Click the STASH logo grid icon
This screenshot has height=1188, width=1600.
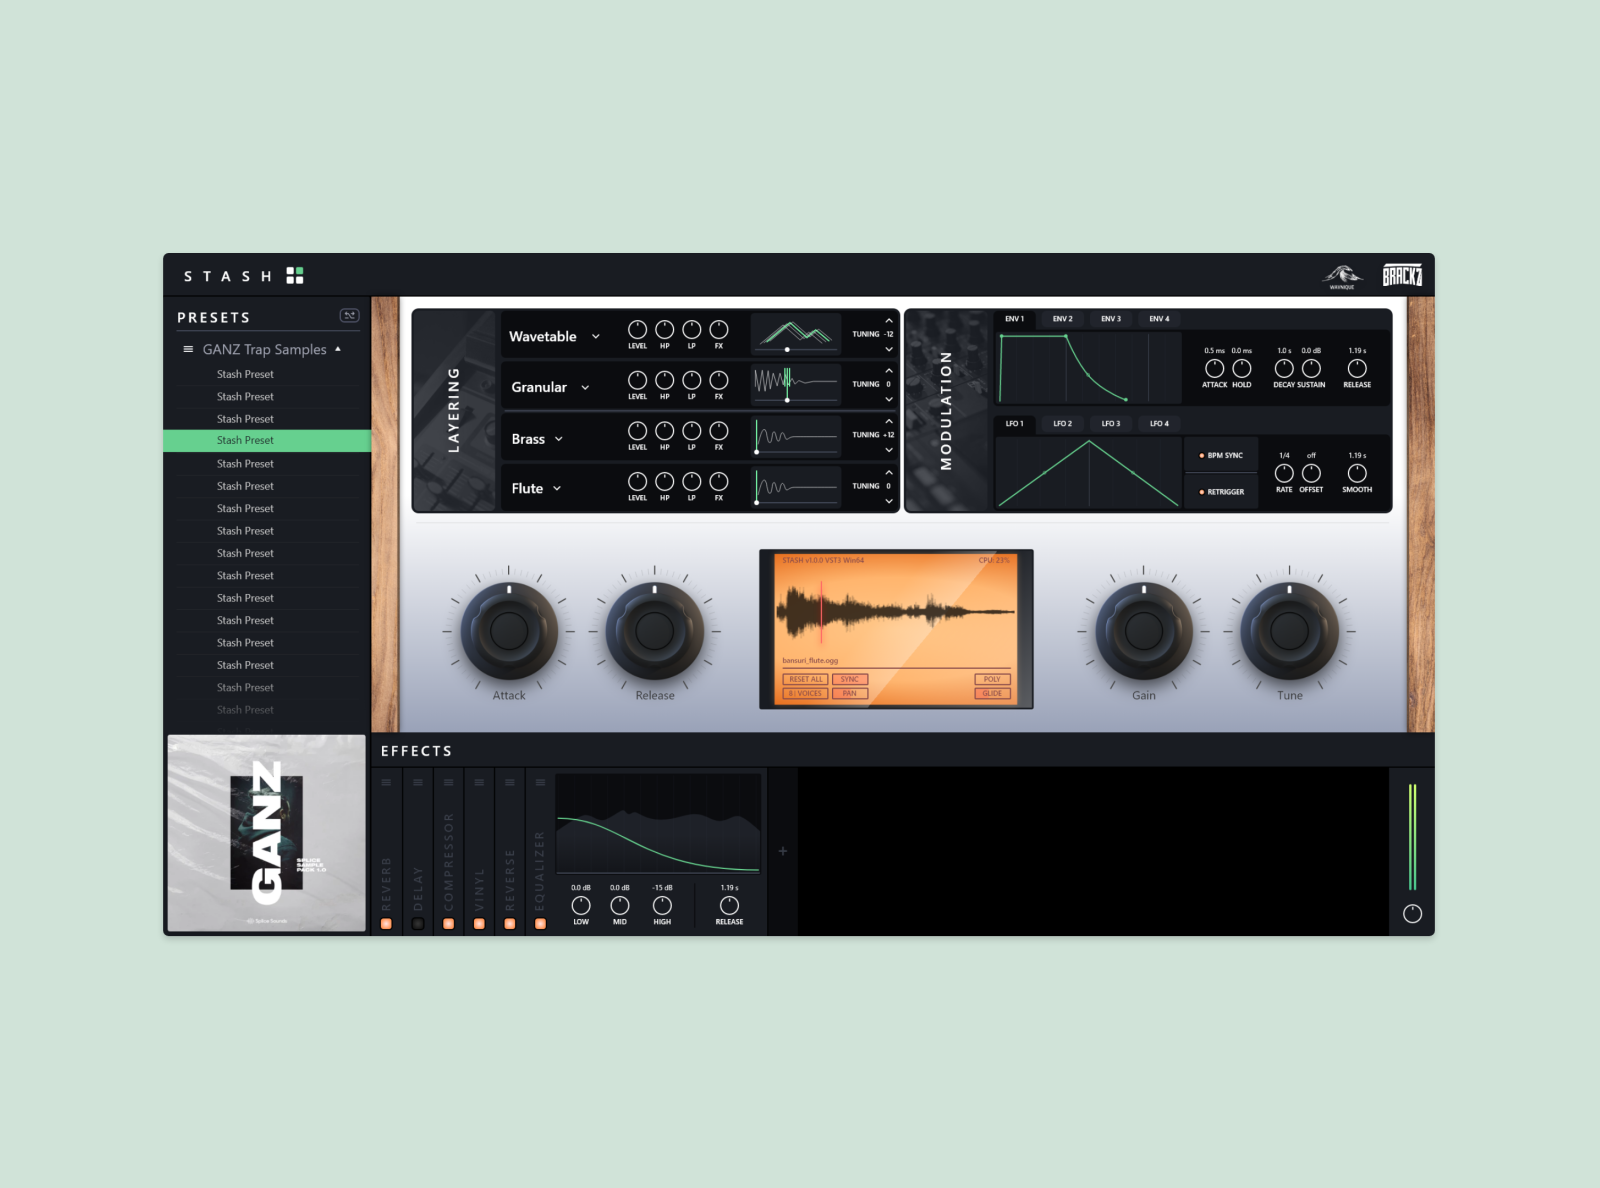pos(294,275)
